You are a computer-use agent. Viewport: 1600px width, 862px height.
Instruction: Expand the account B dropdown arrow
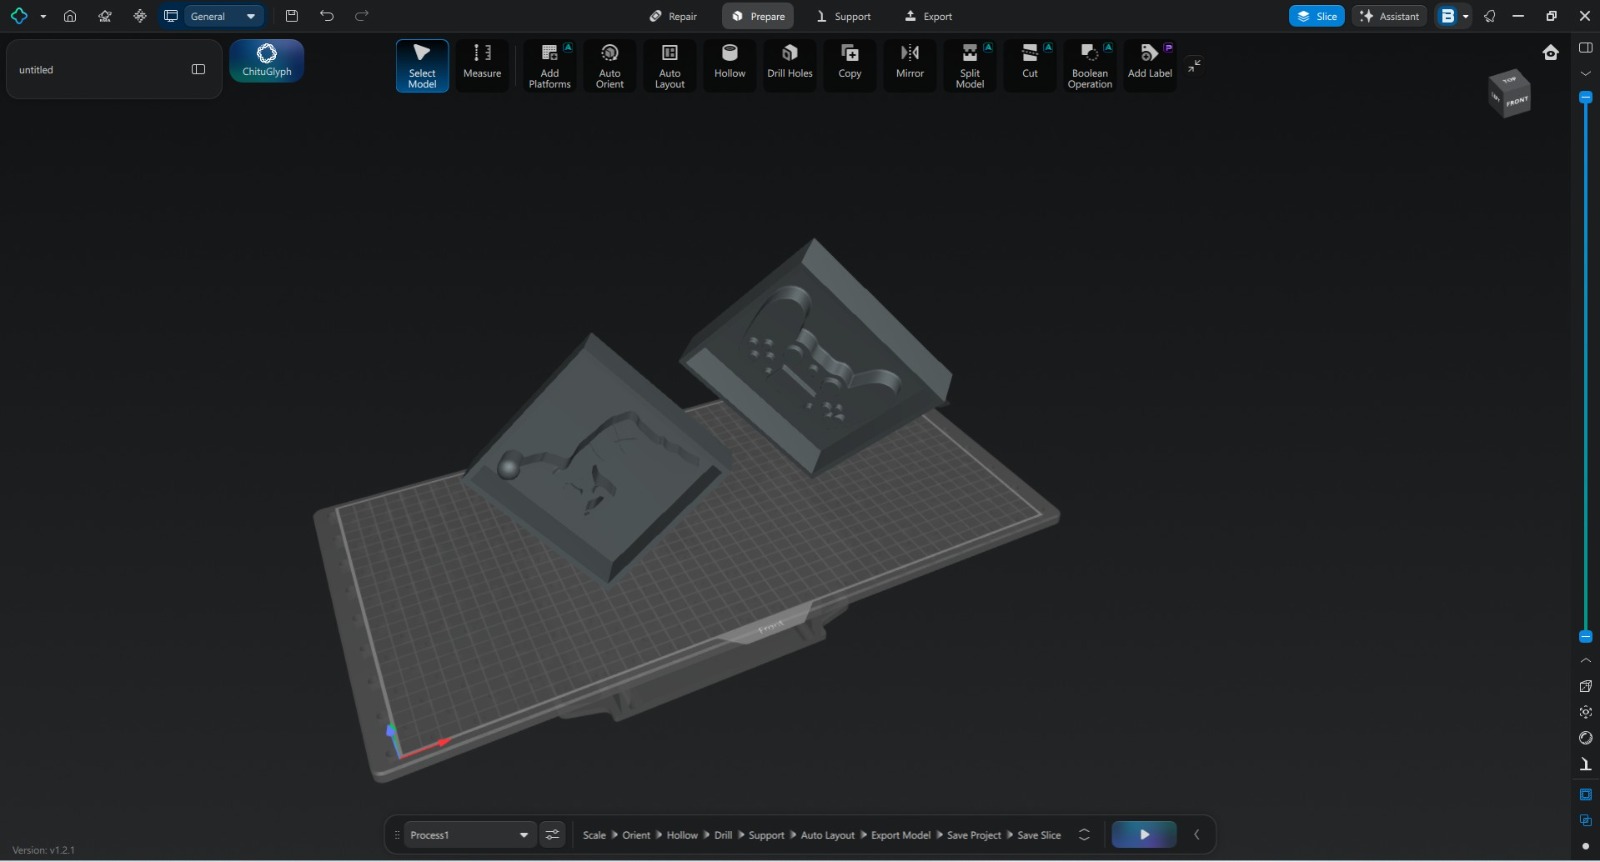[1466, 16]
